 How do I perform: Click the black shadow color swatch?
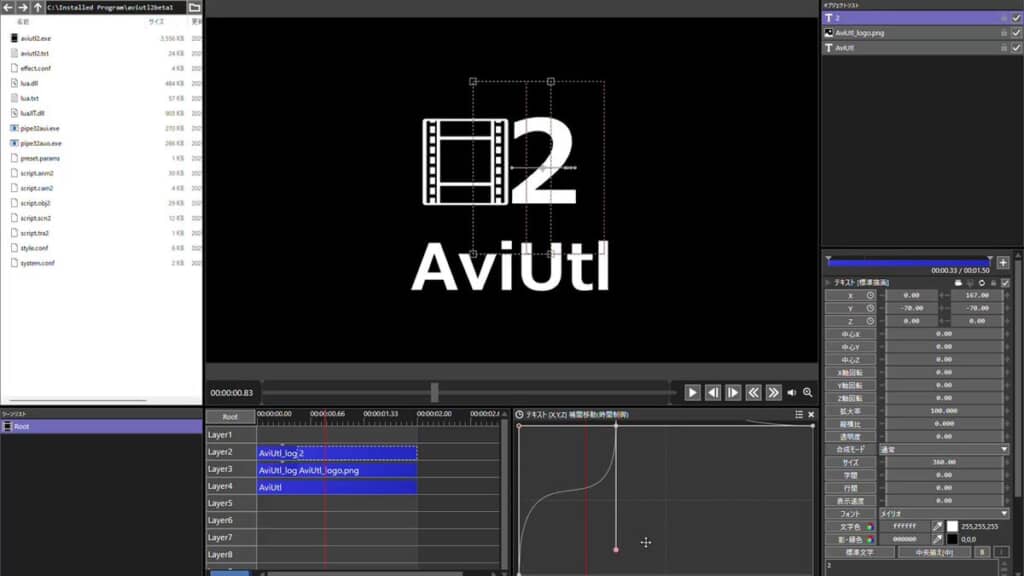(x=952, y=539)
